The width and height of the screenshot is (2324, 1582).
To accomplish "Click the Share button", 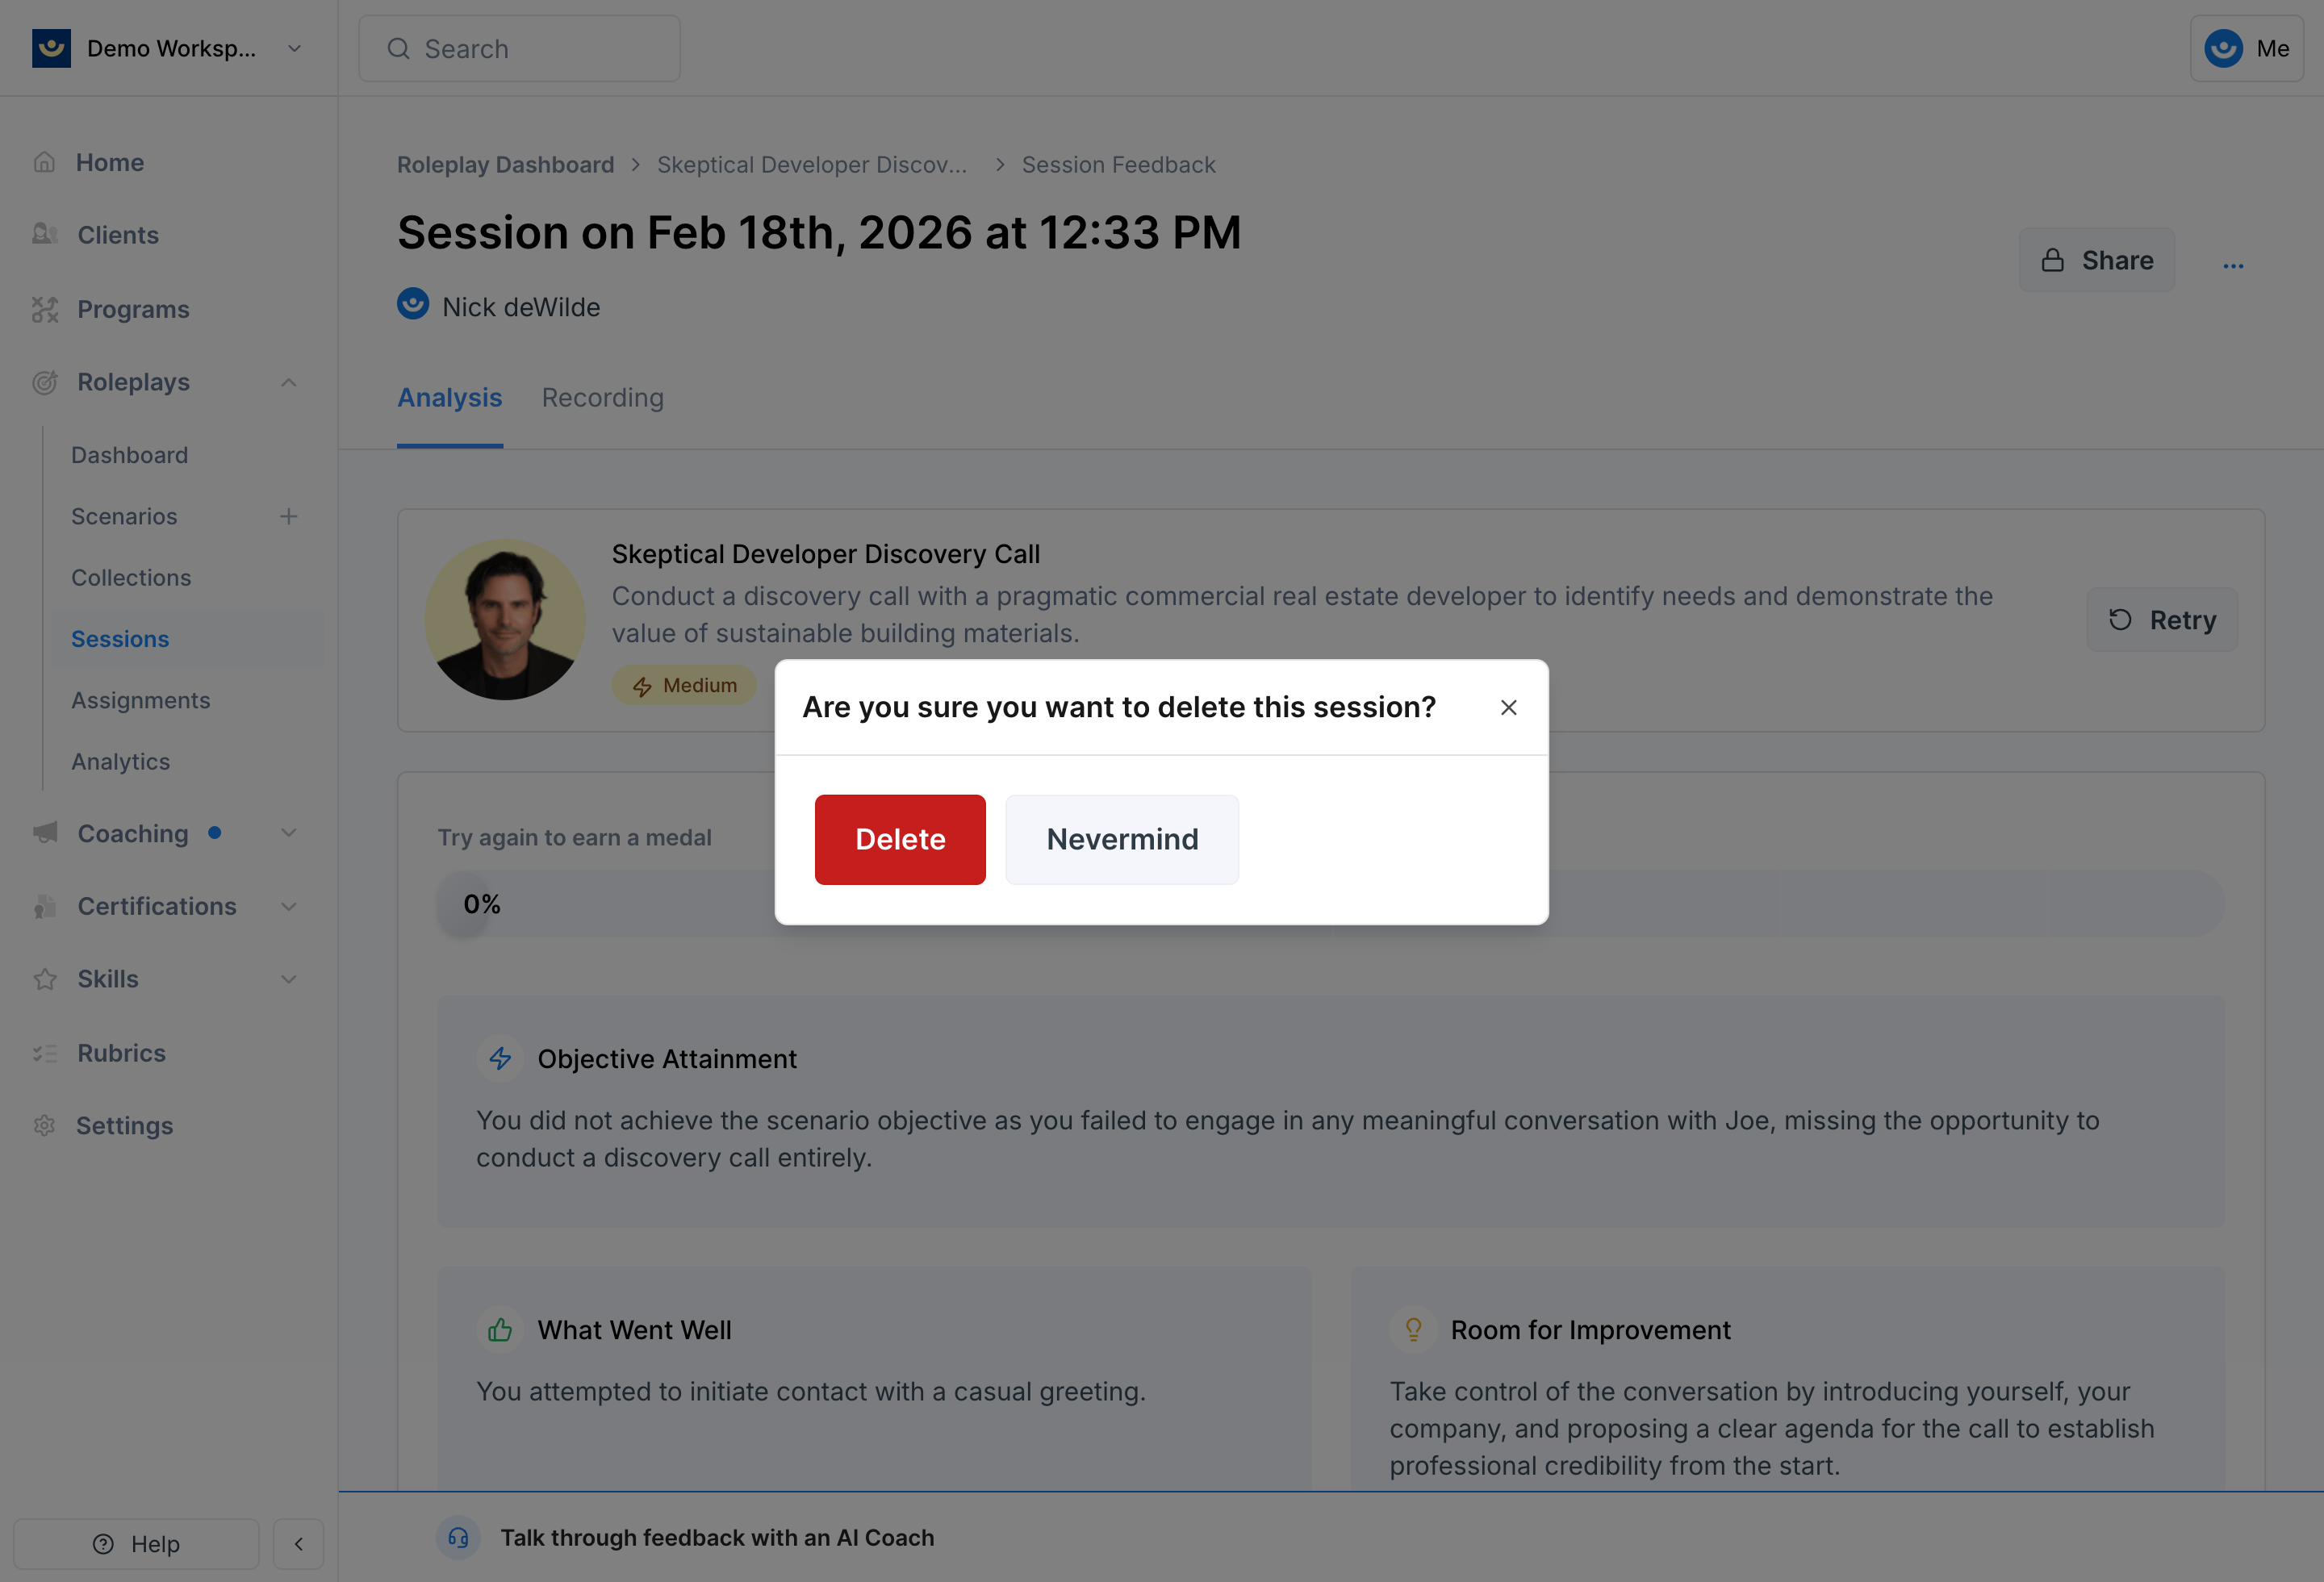I will pos(2097,260).
